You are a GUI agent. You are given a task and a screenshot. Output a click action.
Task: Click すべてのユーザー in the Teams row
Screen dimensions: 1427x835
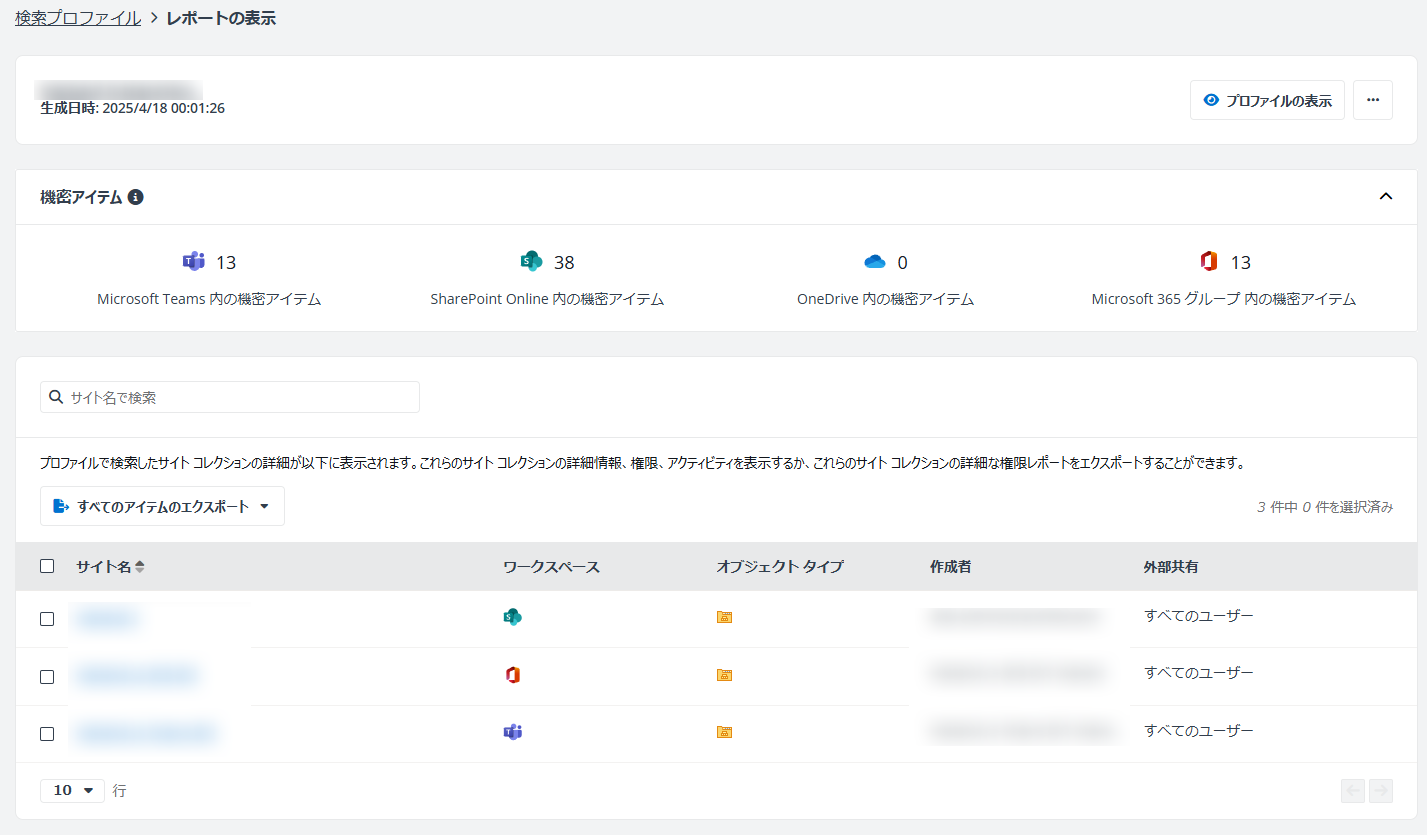(1198, 731)
